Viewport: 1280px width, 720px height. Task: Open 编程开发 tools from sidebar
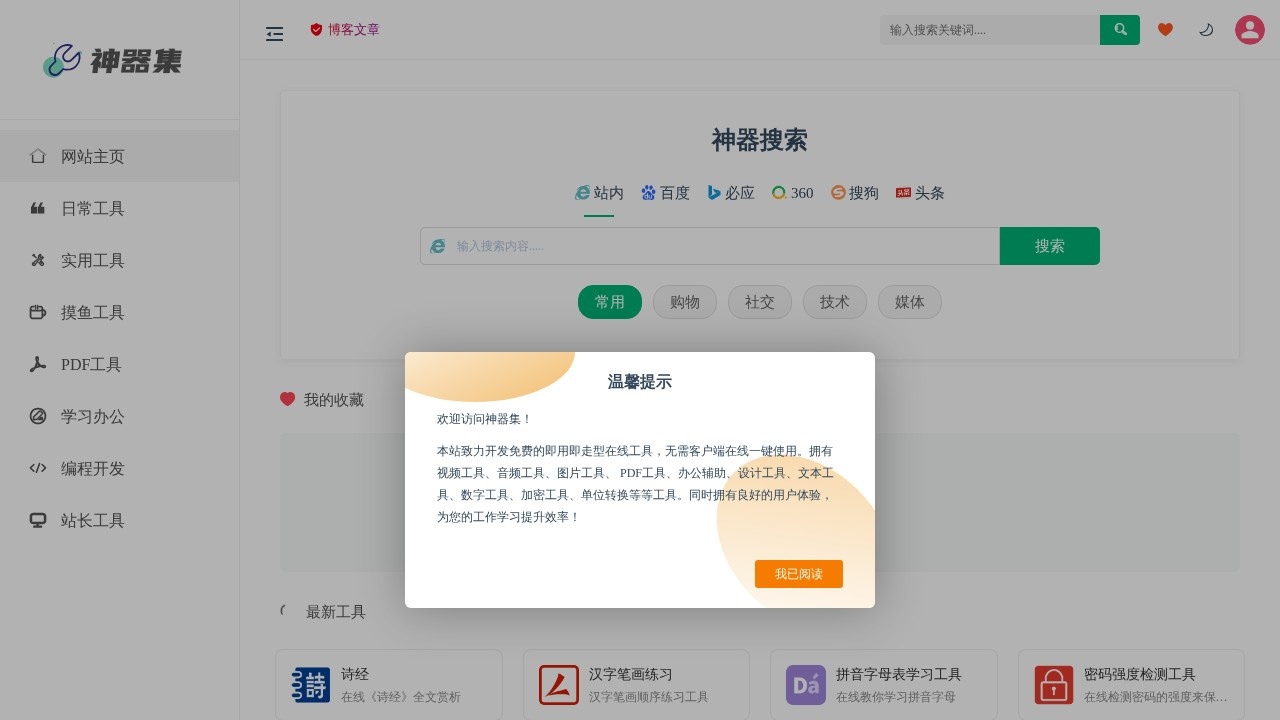(92, 468)
